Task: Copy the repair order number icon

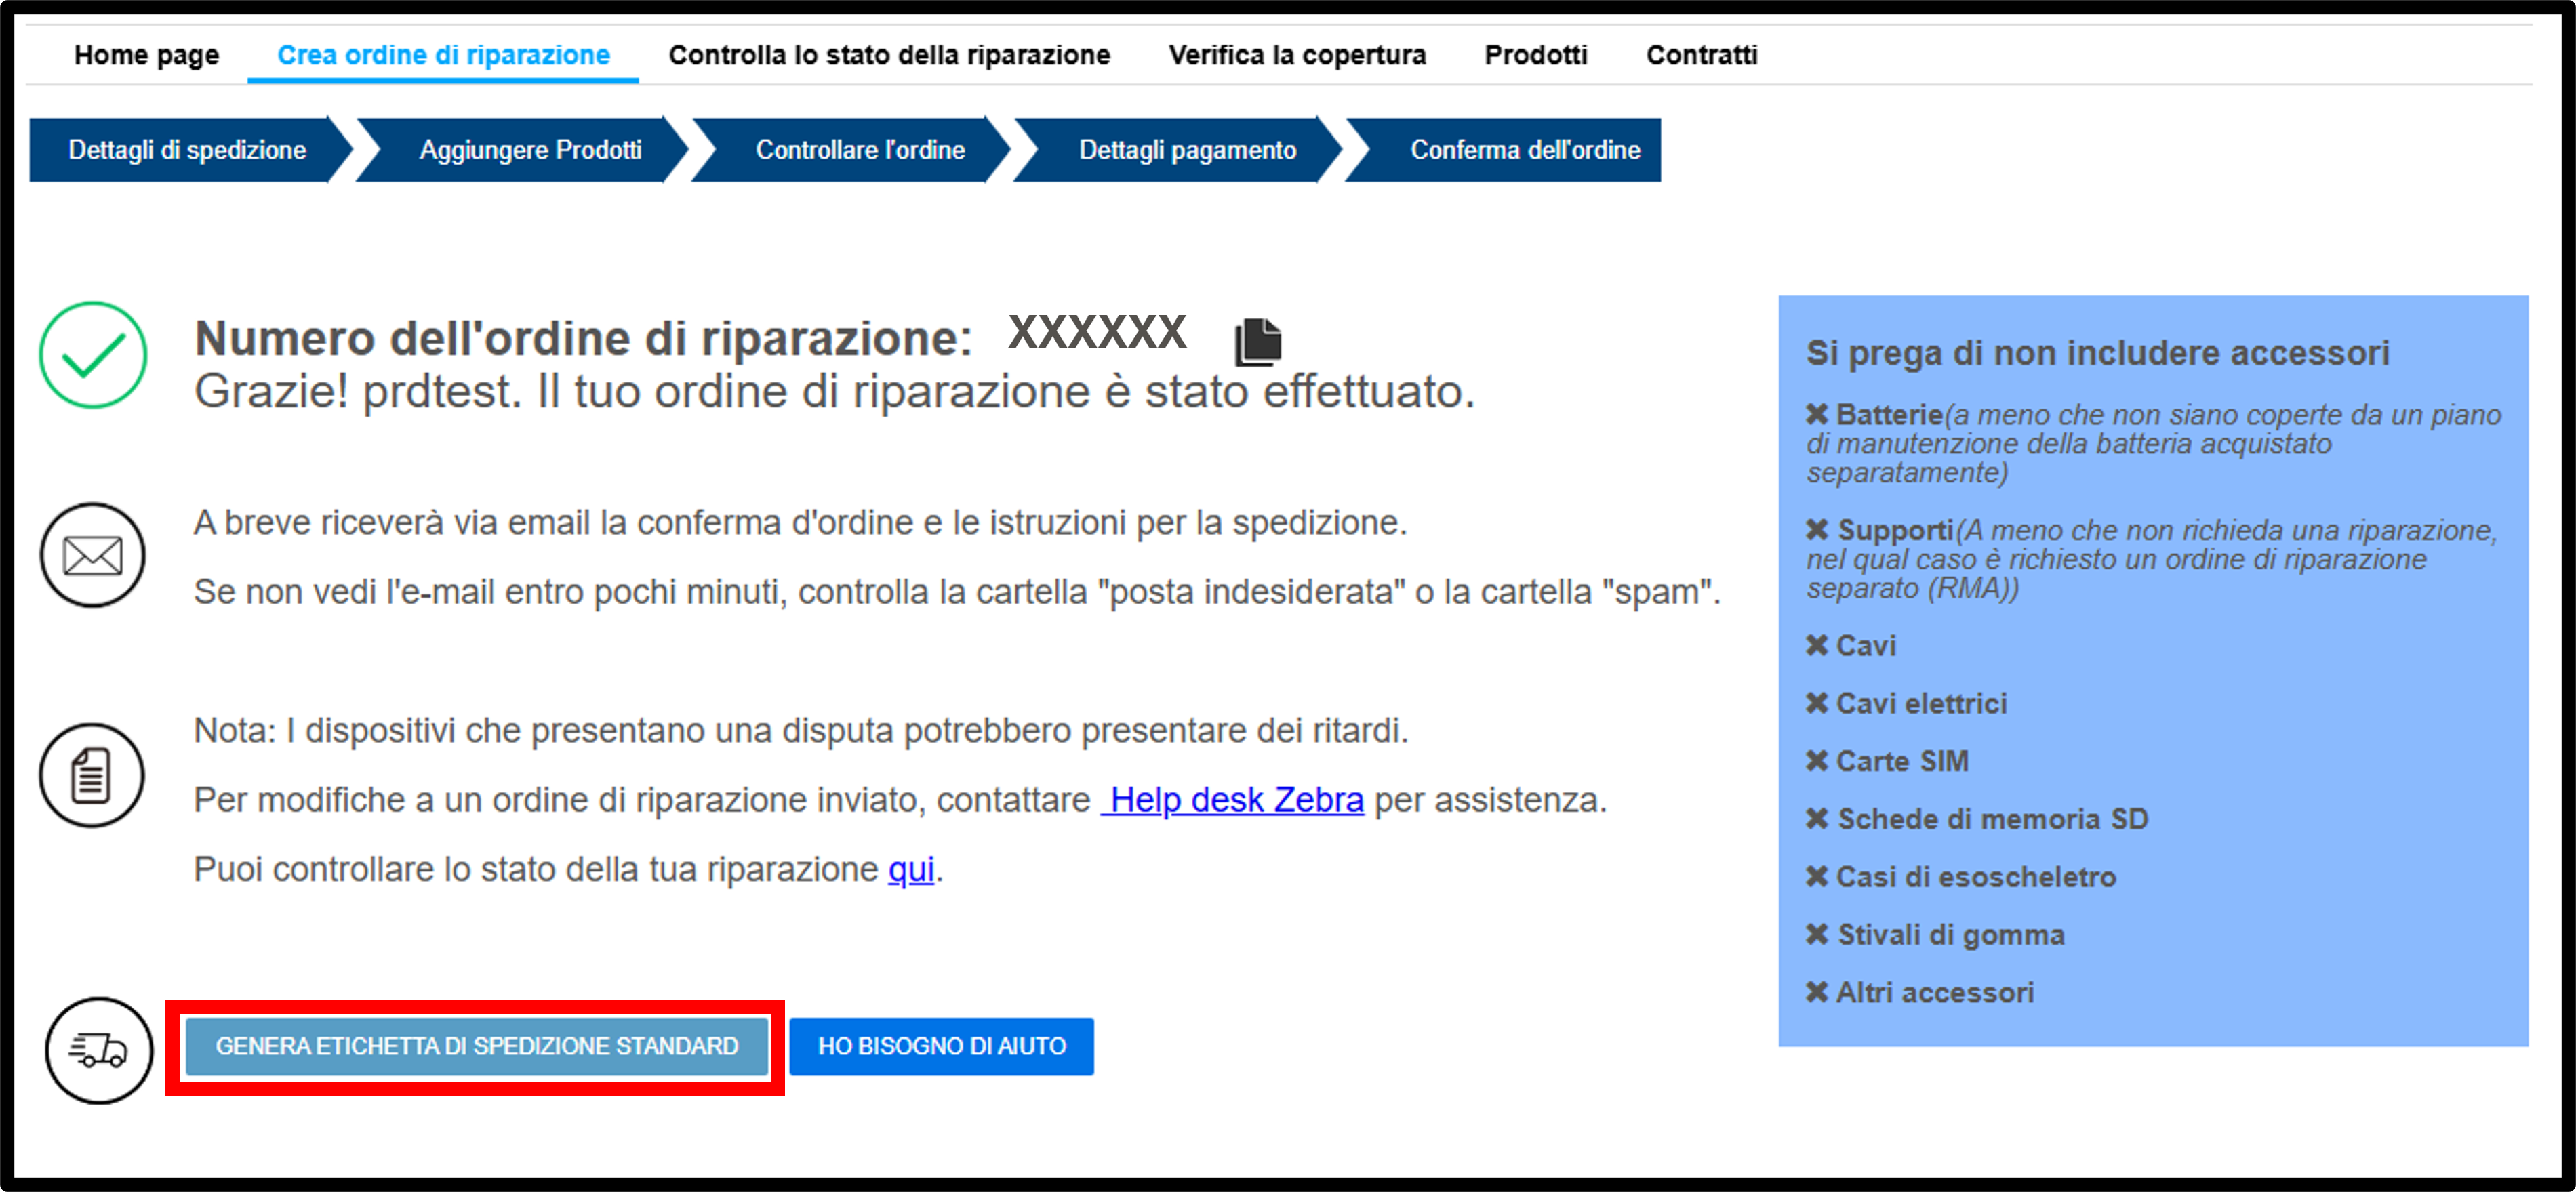Action: tap(1258, 342)
